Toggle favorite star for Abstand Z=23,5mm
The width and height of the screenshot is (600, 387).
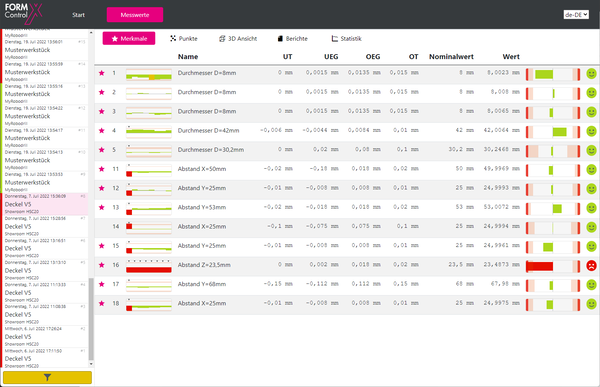(x=101, y=265)
